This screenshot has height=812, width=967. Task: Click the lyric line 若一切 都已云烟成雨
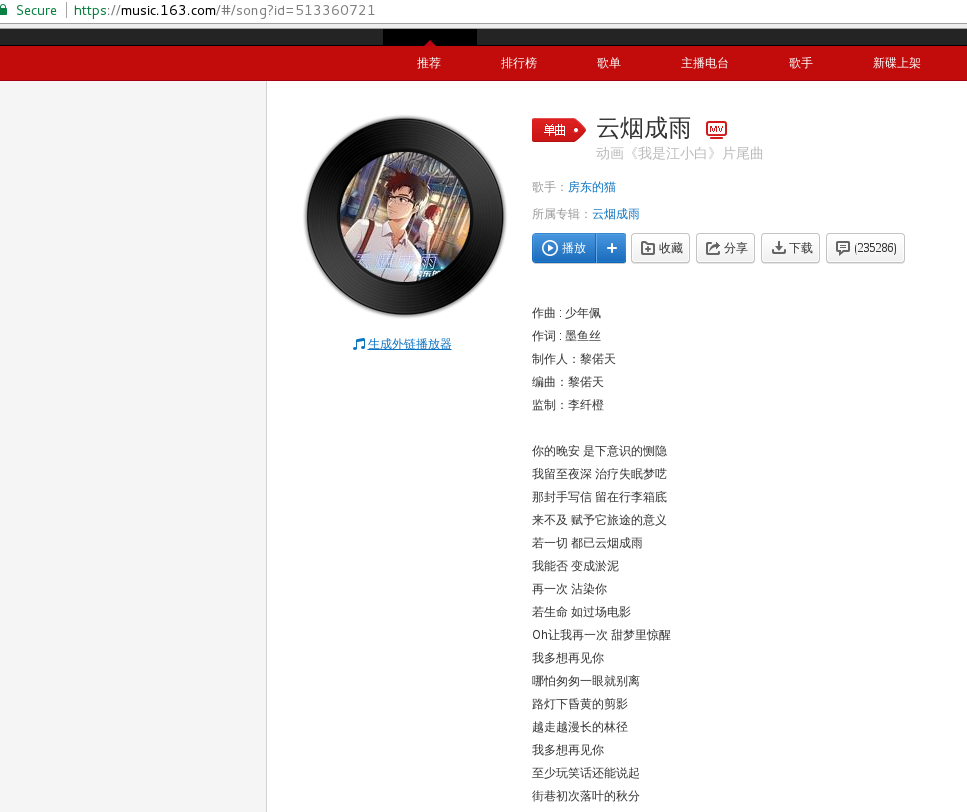click(587, 543)
